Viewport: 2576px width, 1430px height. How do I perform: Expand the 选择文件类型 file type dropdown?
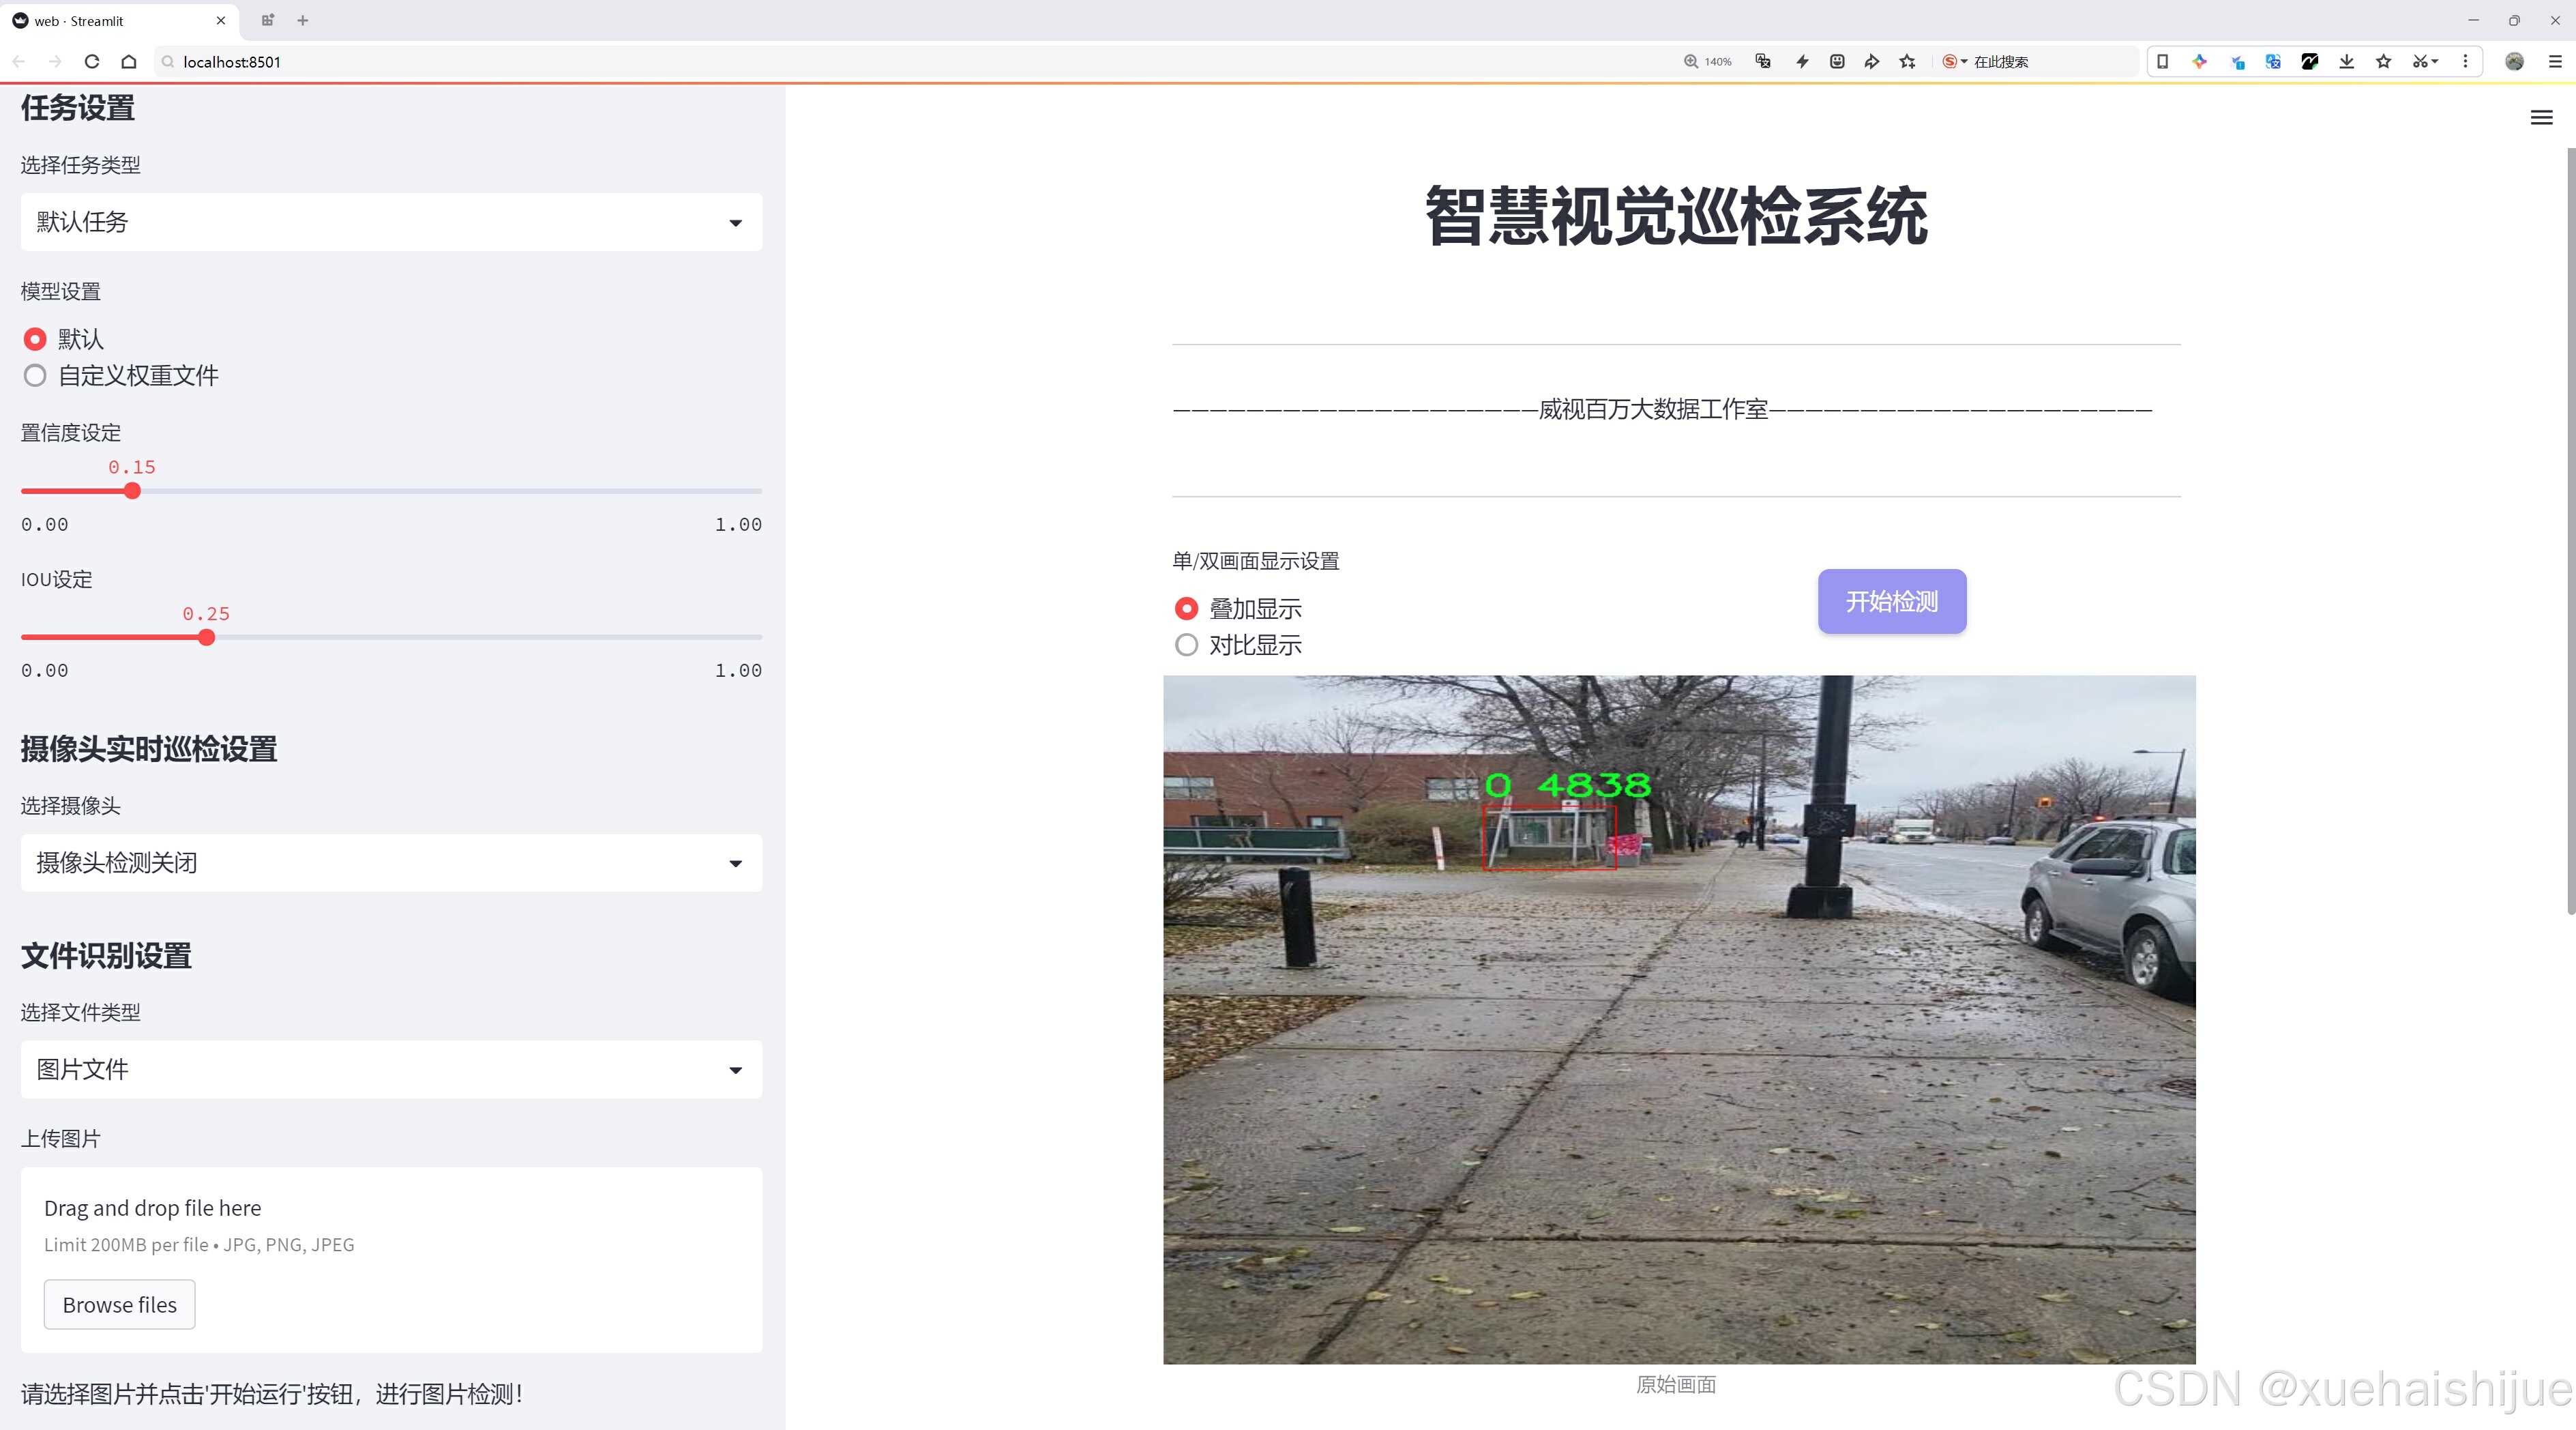(391, 1070)
